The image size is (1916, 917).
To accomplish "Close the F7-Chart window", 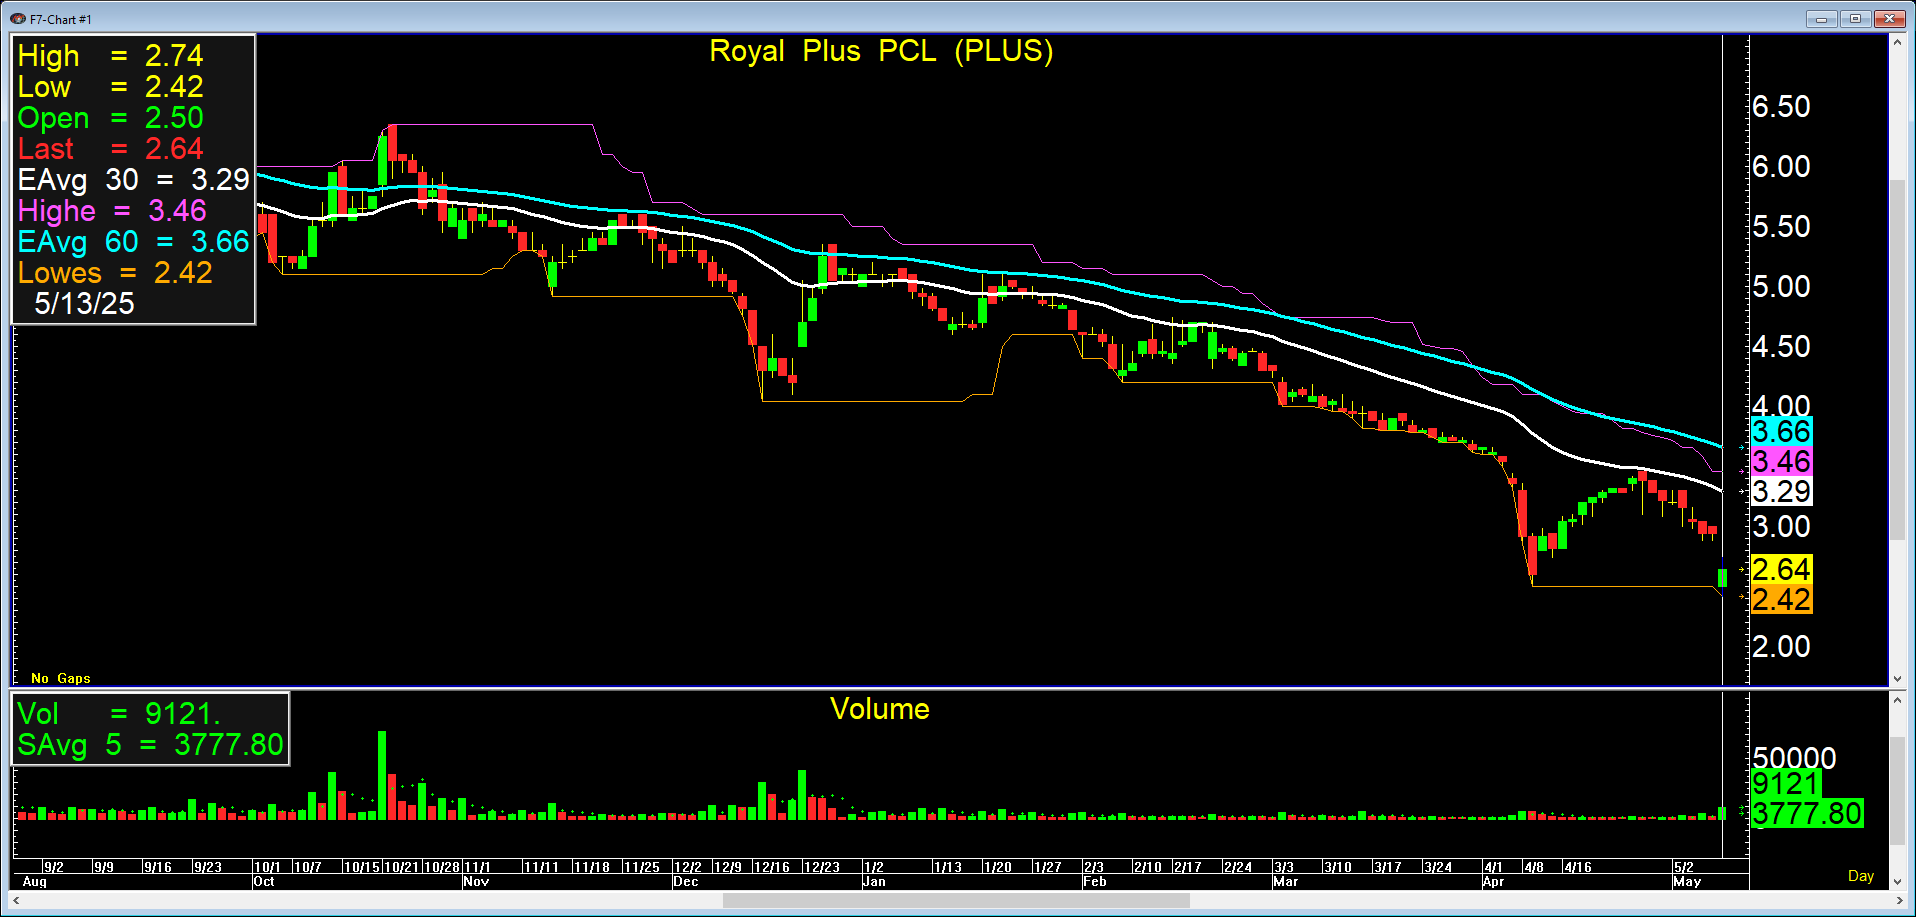I will 1889,18.
